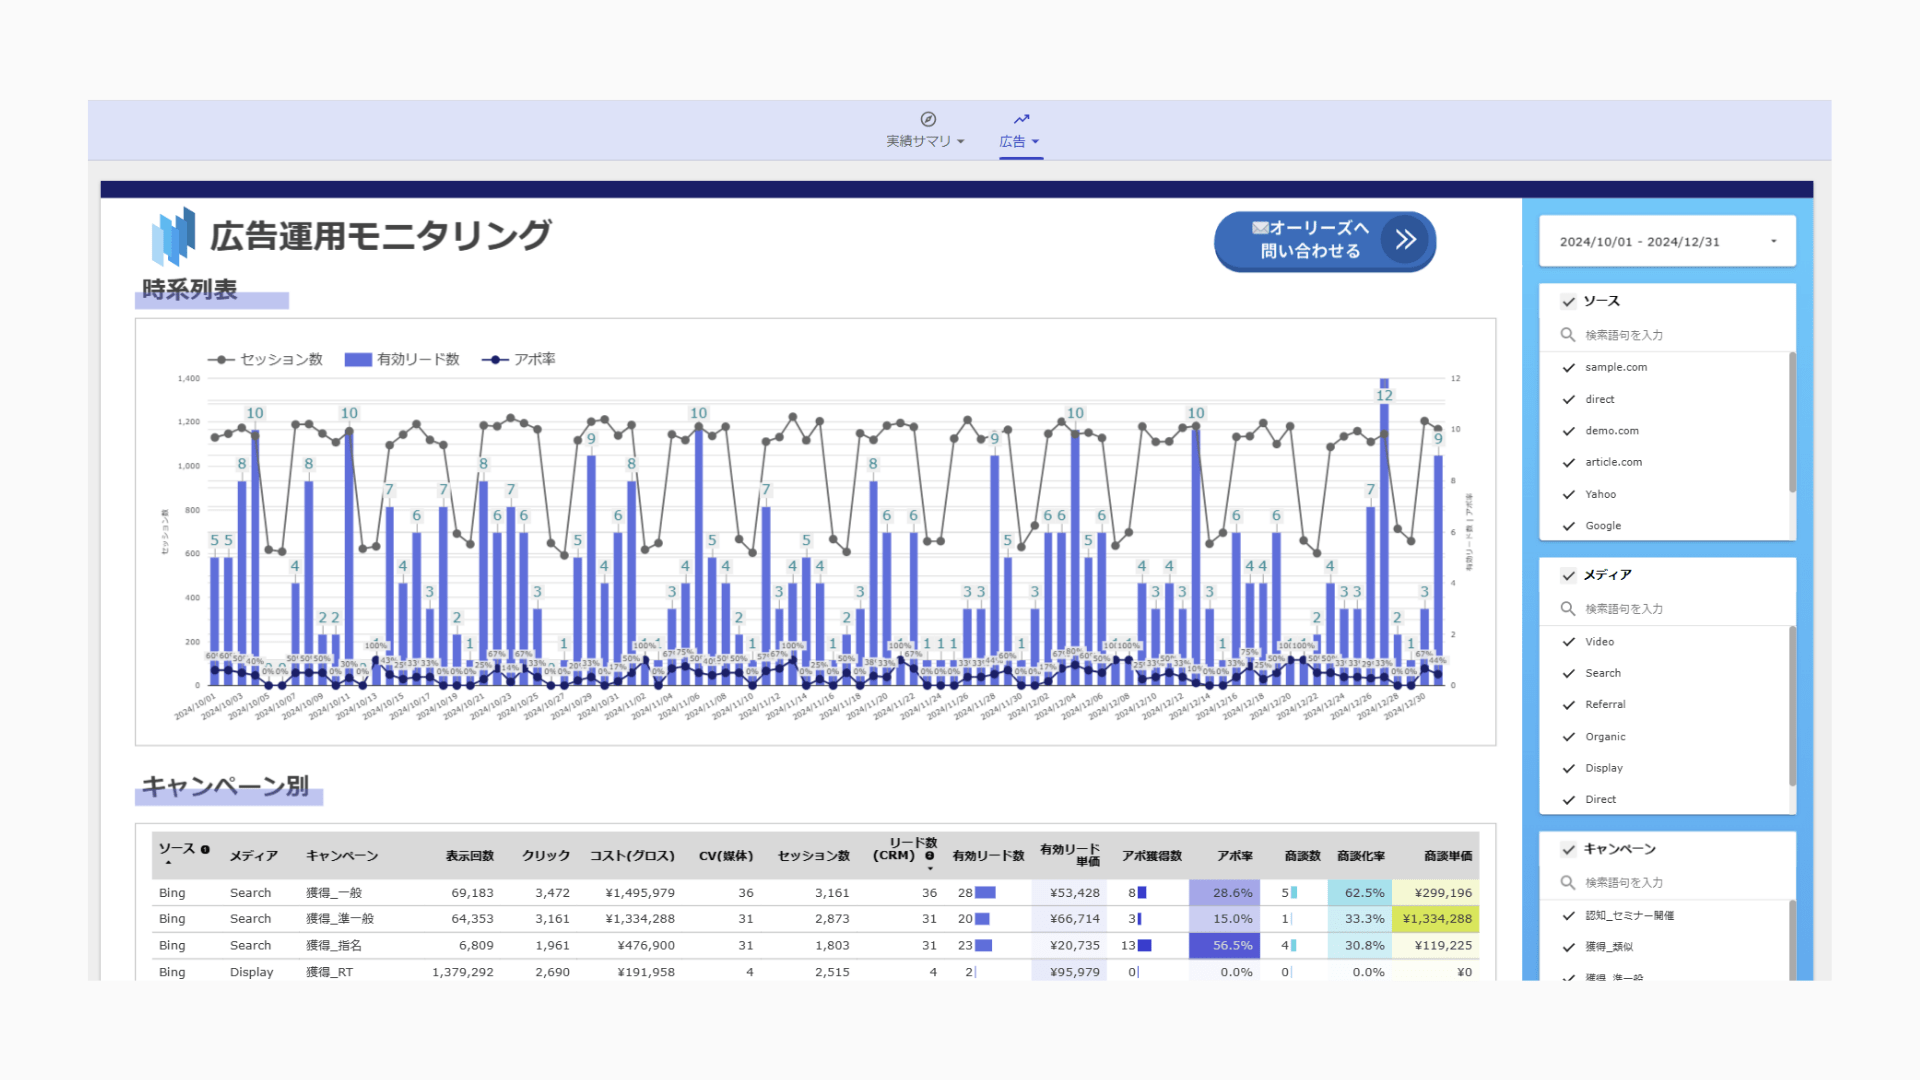
Task: Expand the 広告 tab dropdown arrow
Action: point(1035,142)
